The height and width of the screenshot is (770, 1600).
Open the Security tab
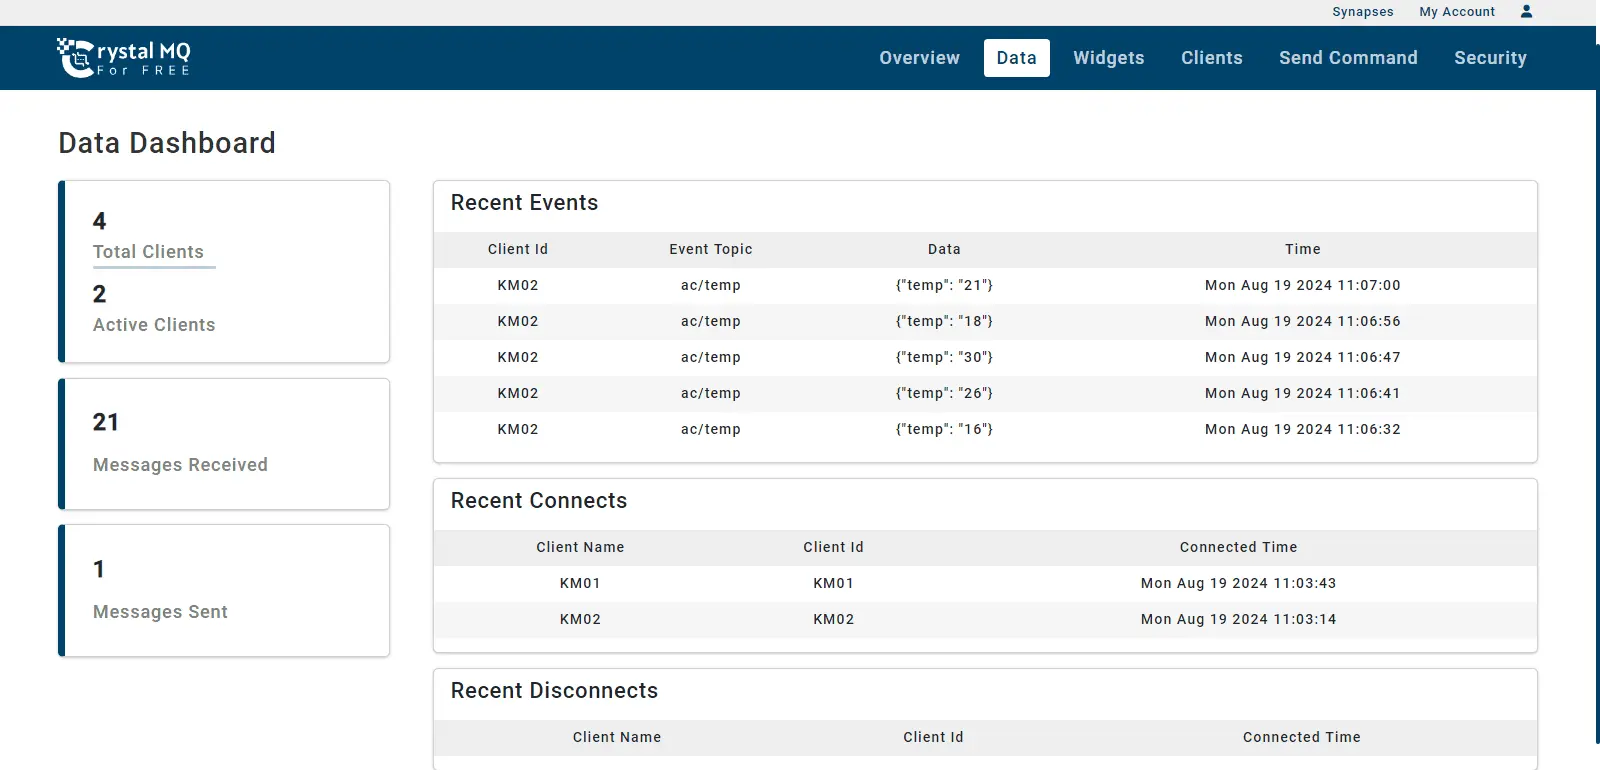tap(1490, 58)
